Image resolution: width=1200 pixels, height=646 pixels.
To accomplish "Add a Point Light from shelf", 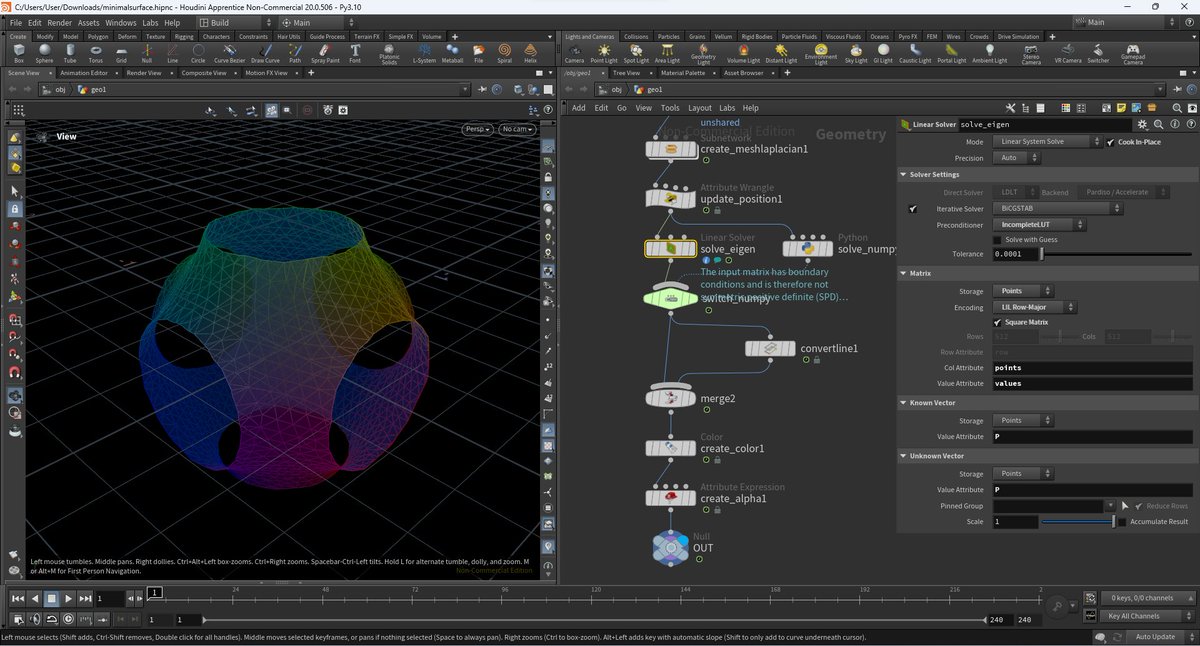I will click(604, 53).
